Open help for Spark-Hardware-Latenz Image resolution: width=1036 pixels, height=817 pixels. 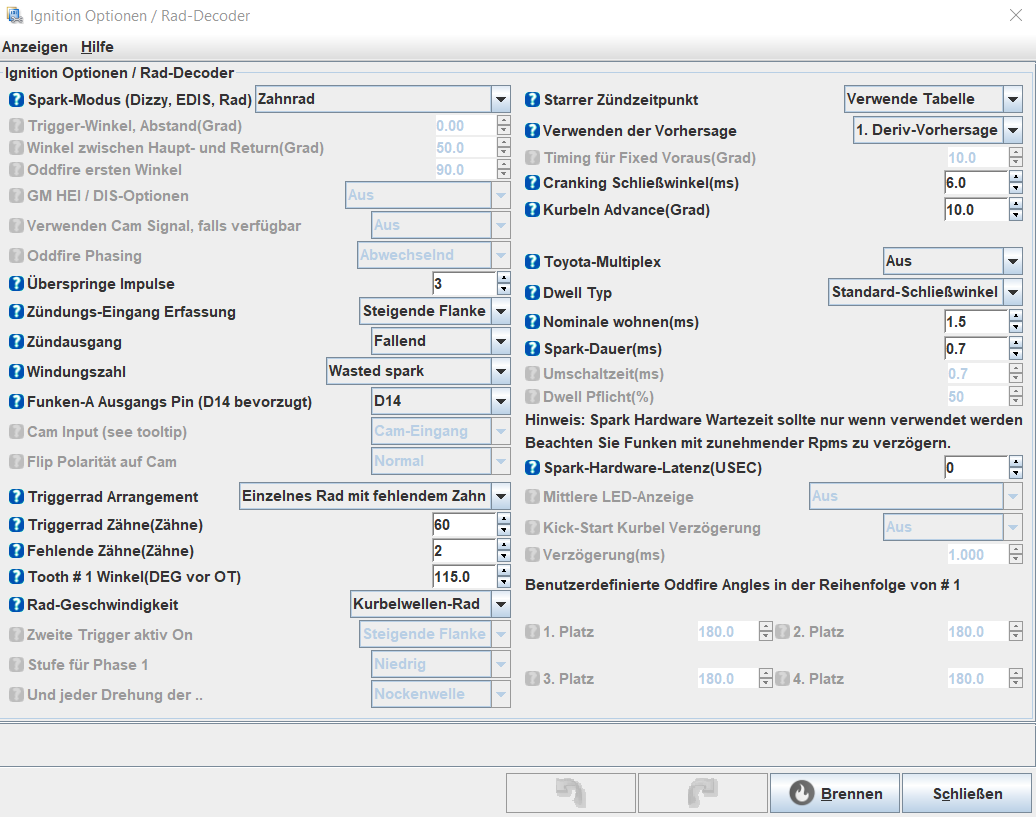(x=532, y=468)
